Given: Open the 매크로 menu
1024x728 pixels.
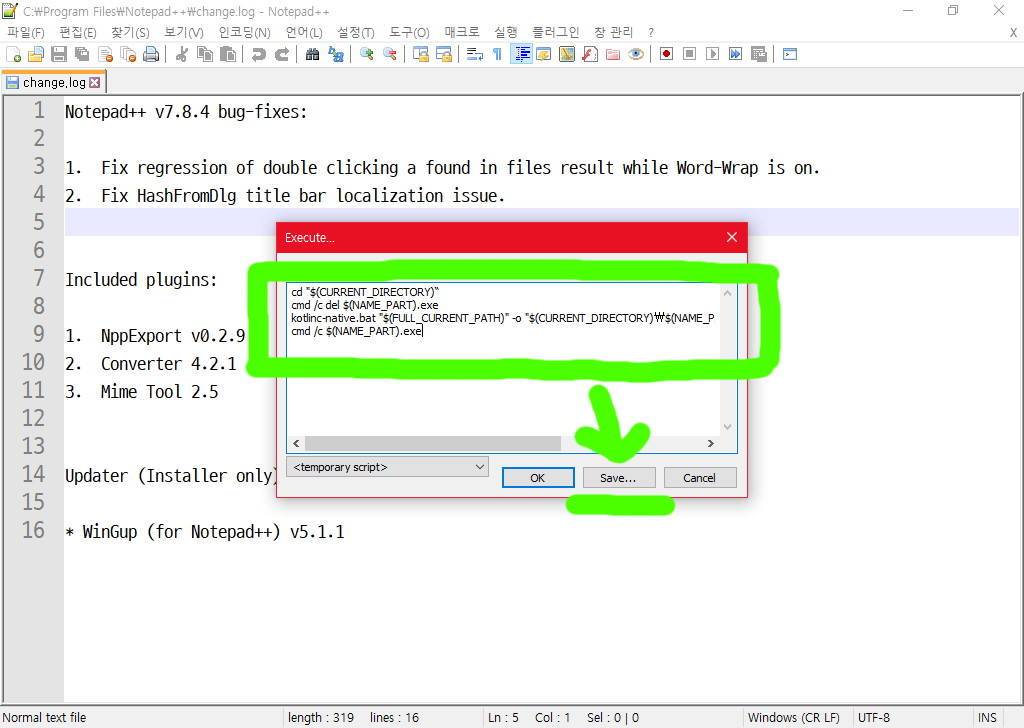Looking at the screenshot, I should pos(462,32).
